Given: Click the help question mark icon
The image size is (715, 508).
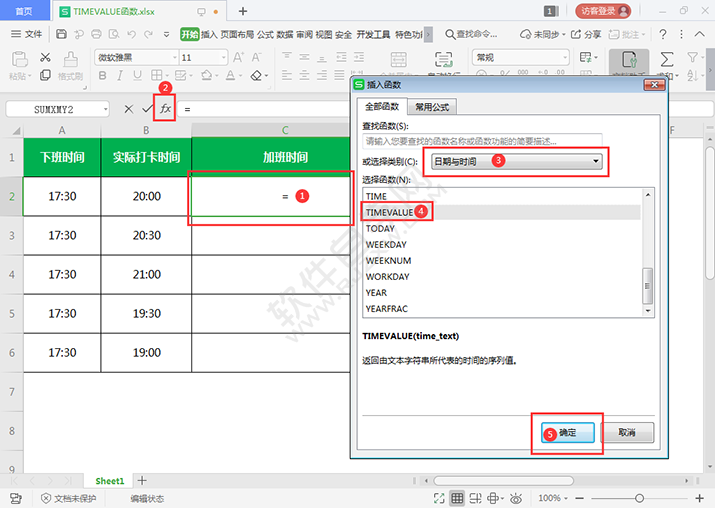Looking at the screenshot, I should pos(663,34).
